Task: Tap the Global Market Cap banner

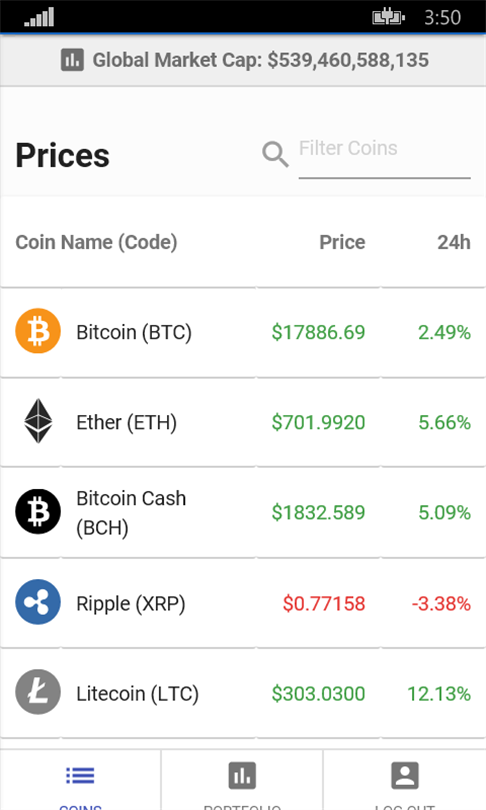Action: [x=243, y=60]
